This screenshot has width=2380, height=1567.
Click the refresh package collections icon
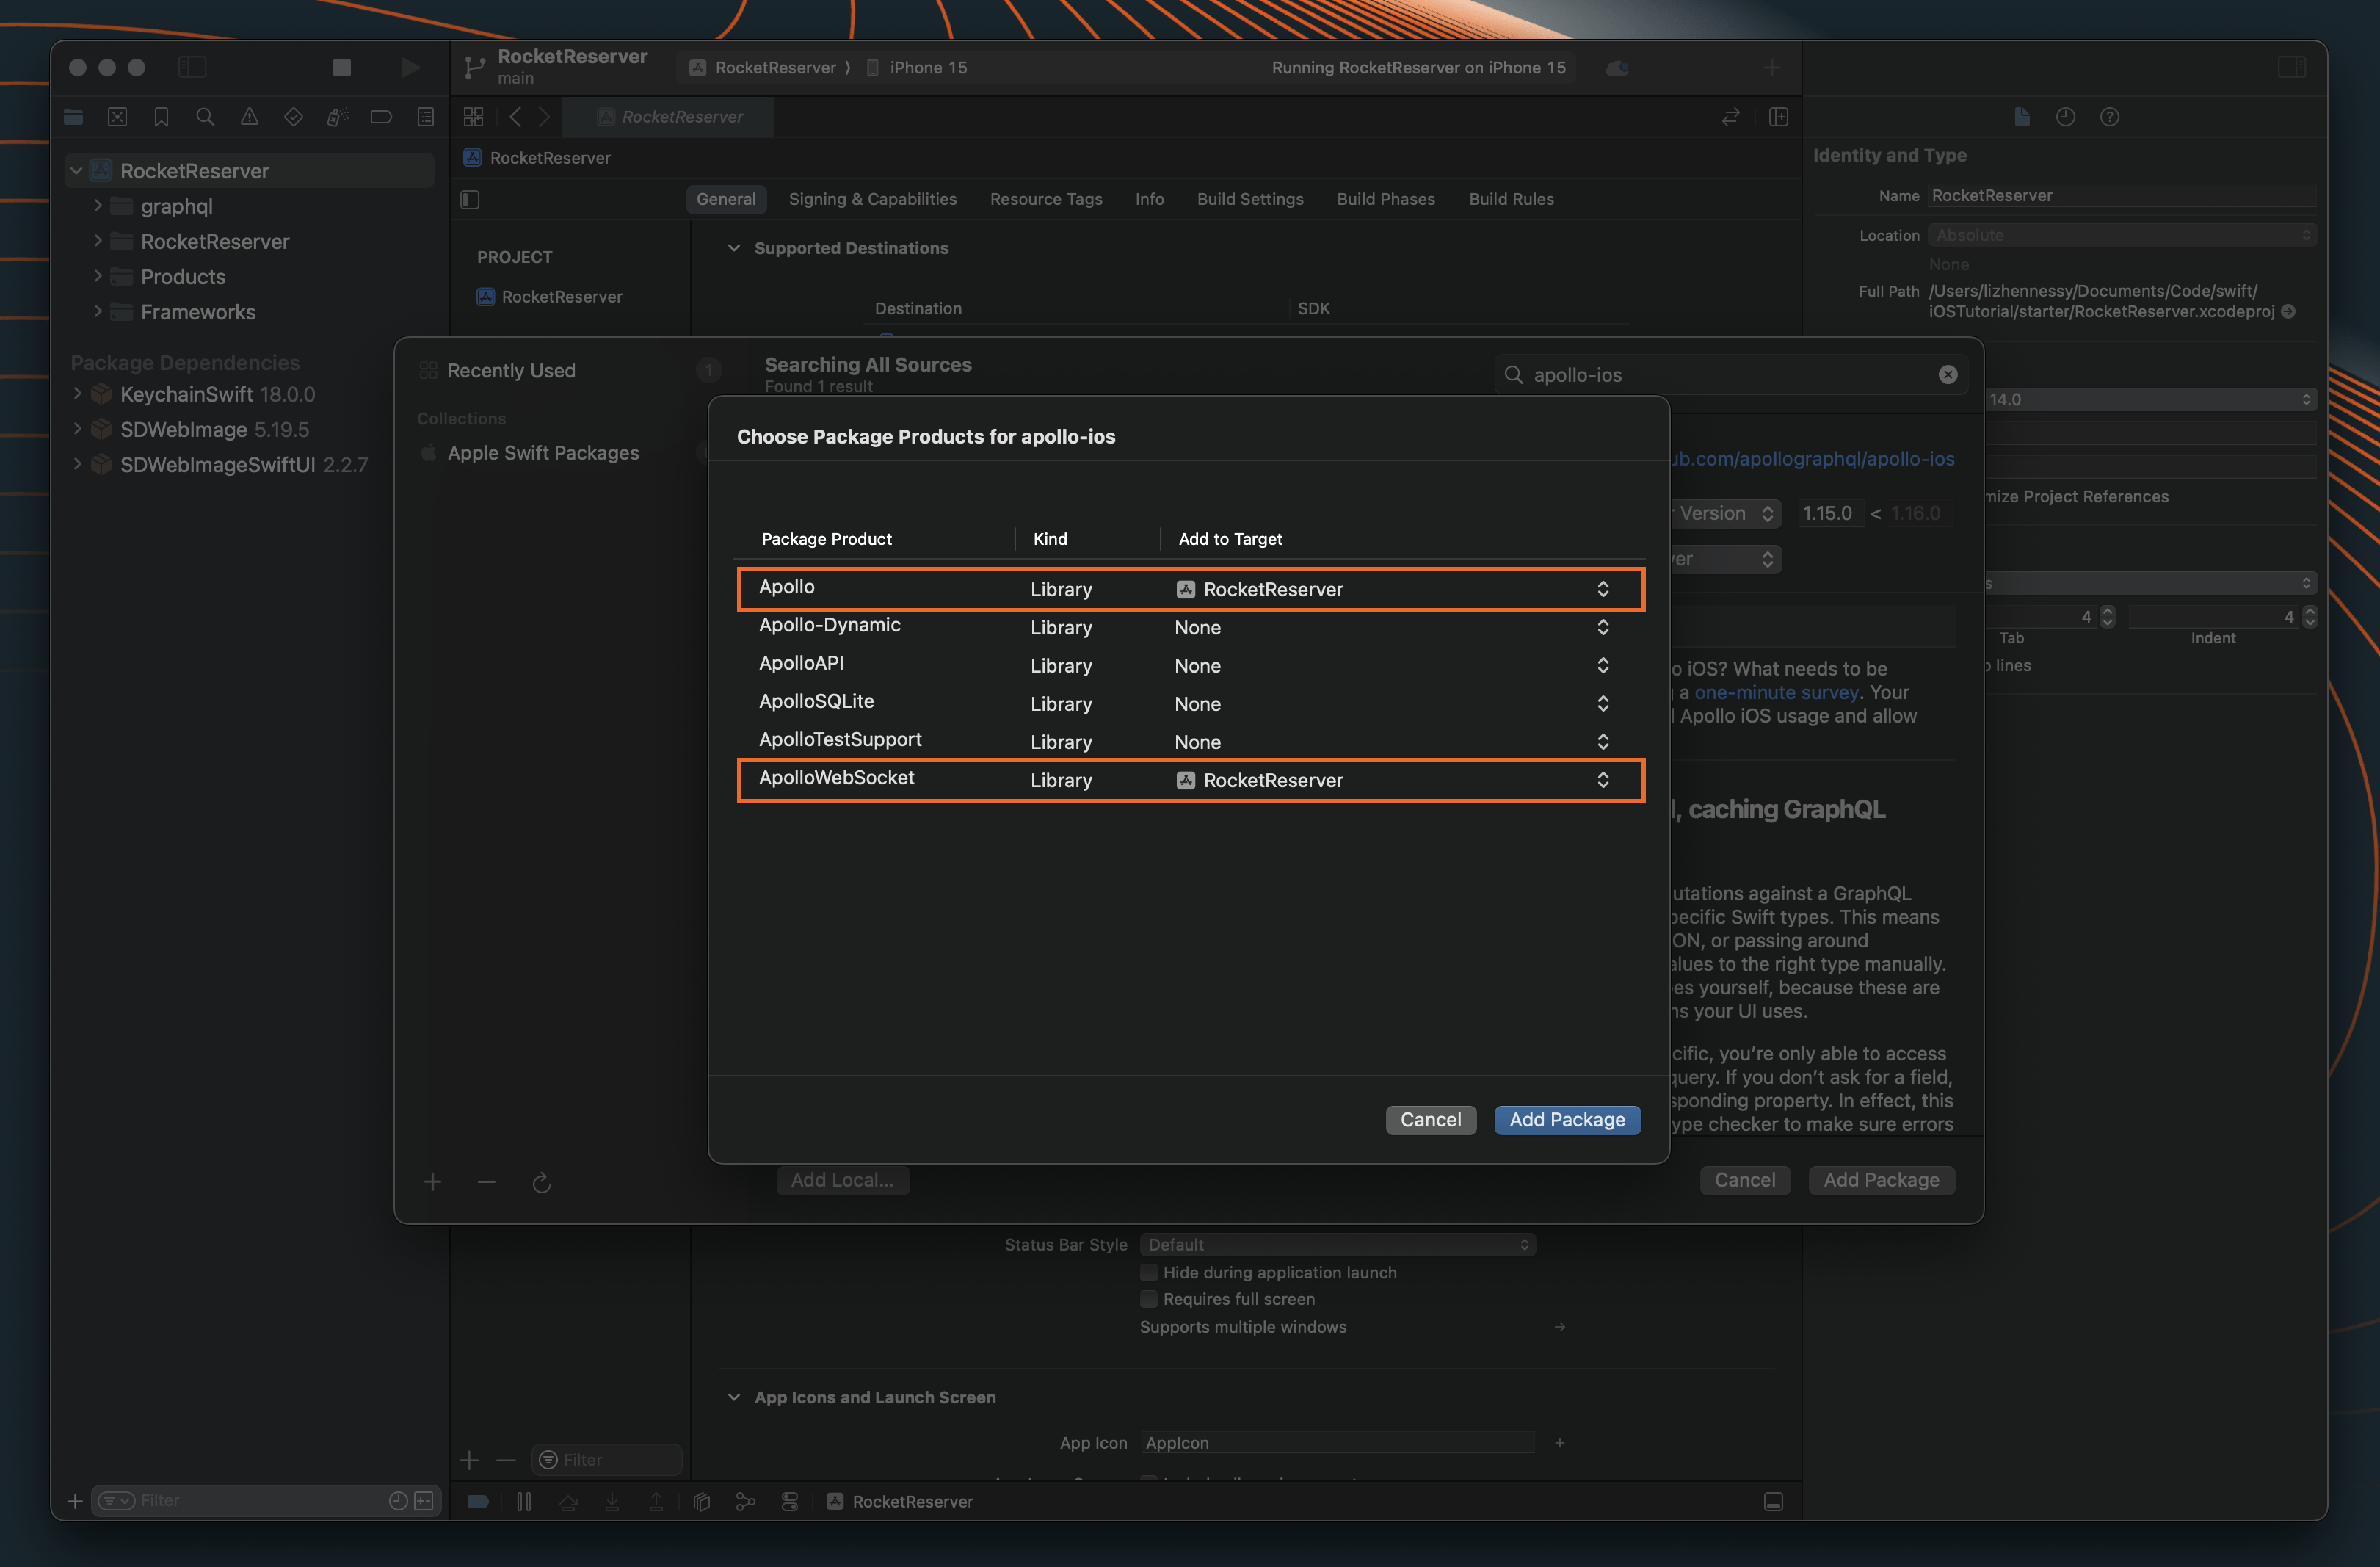[541, 1183]
